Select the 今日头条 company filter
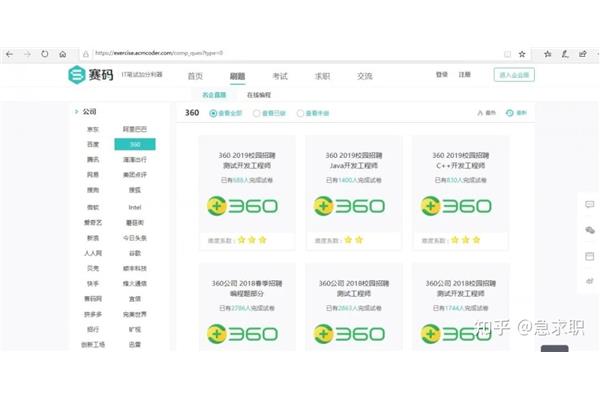Viewport: 600px width, 400px height. click(x=135, y=238)
